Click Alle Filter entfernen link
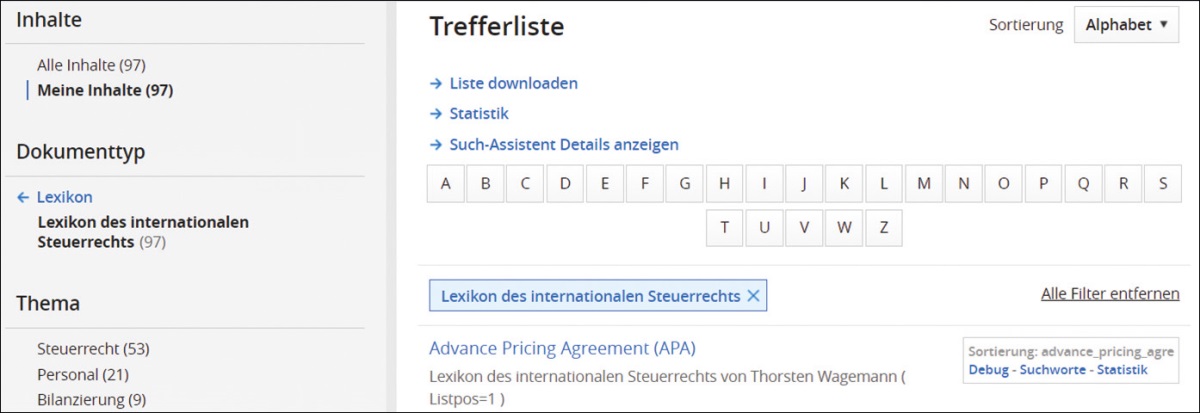Viewport: 1200px width, 413px height. [x=1109, y=294]
